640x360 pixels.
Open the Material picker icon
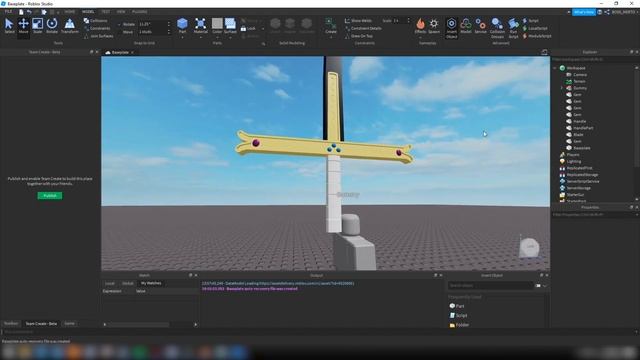pos(200,24)
